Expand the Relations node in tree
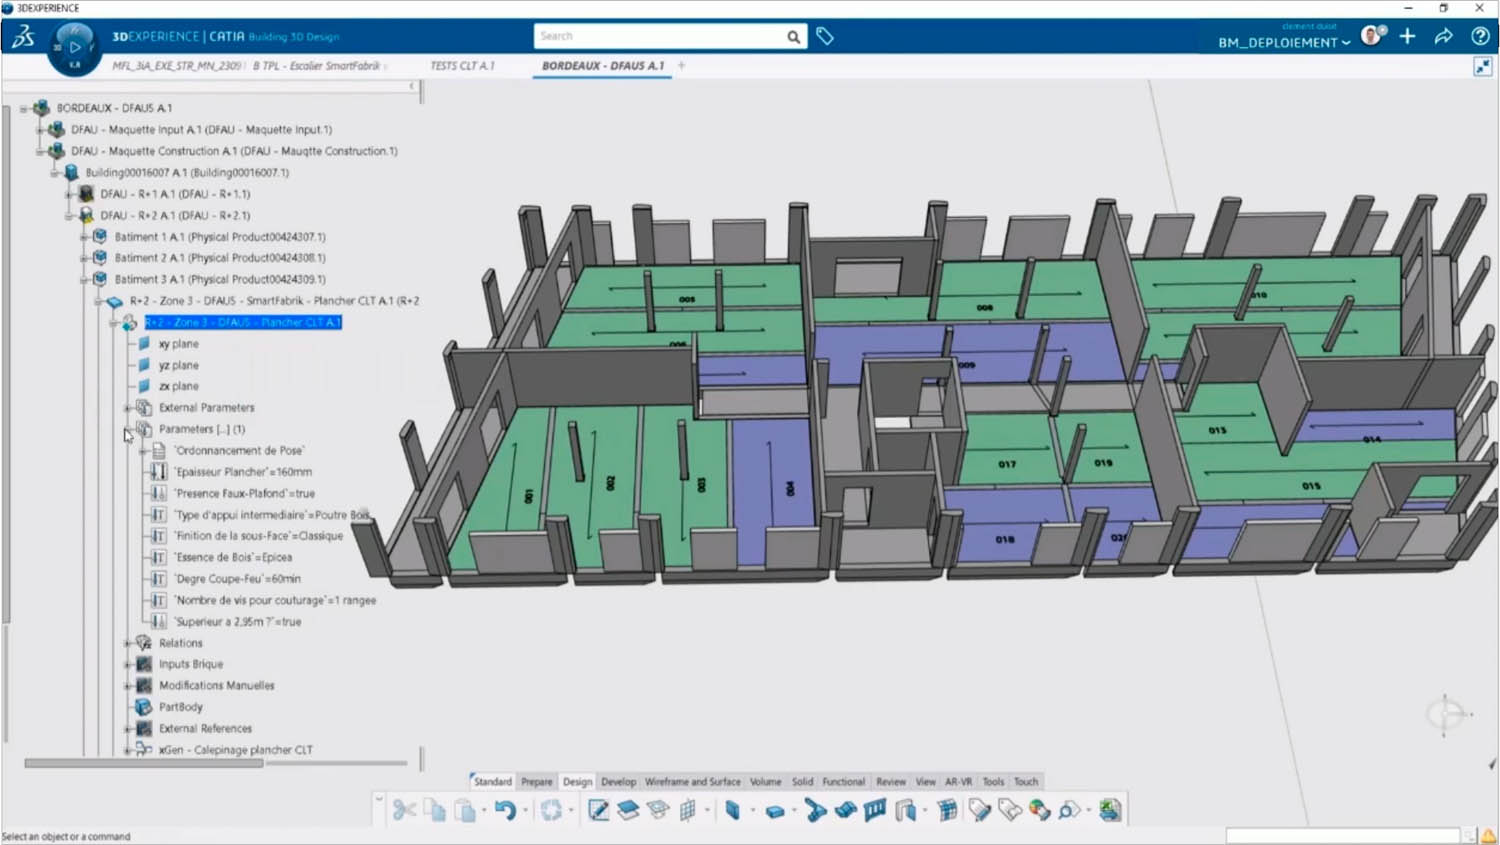Viewport: 1500px width, 845px height. [x=128, y=644]
